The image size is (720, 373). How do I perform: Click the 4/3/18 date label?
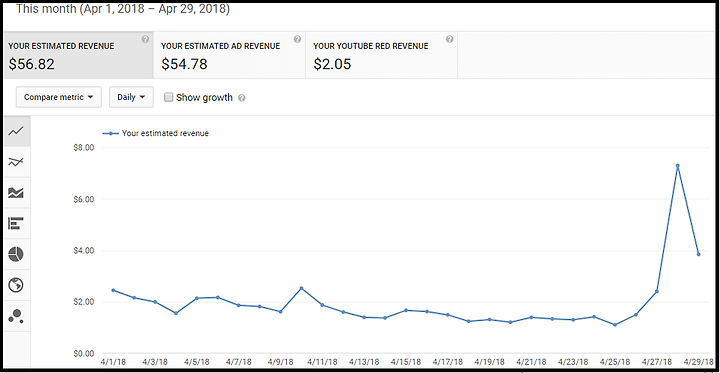[155, 362]
